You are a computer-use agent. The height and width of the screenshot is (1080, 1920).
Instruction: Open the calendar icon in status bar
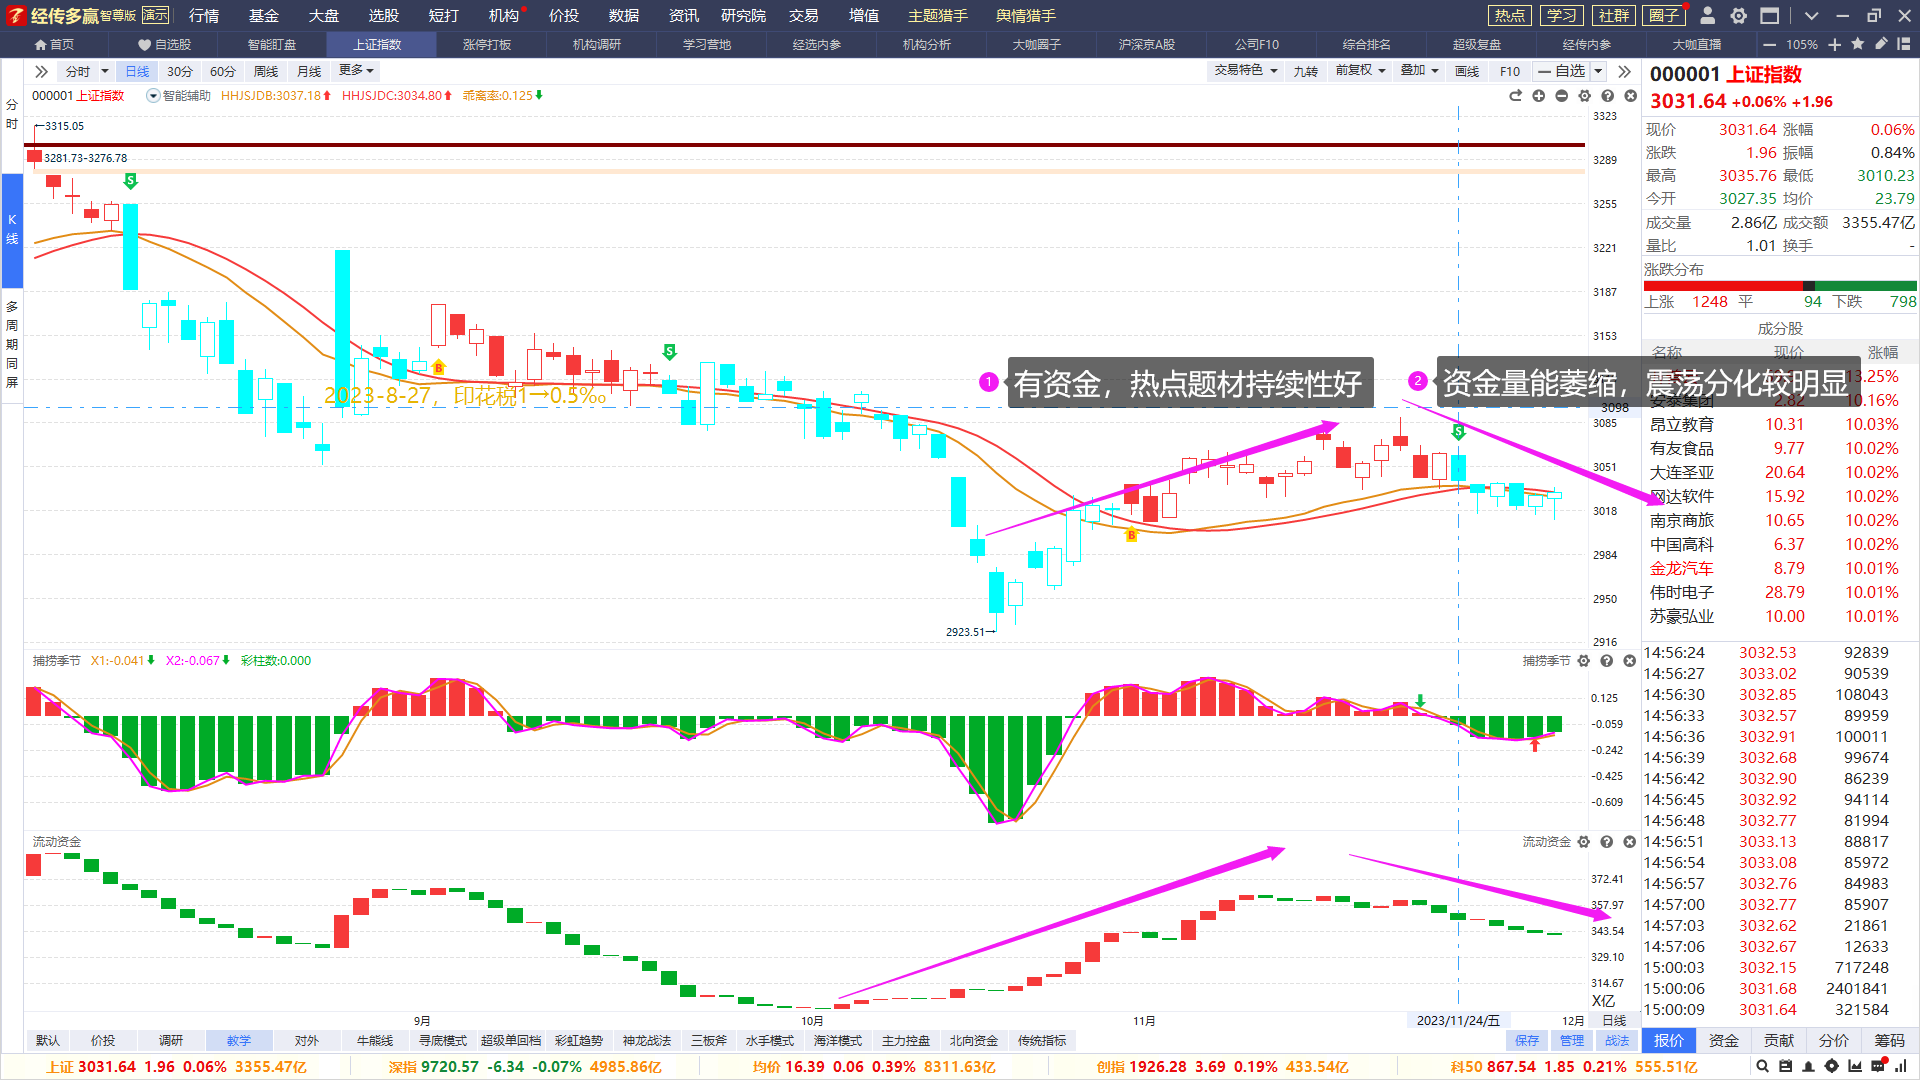tap(1785, 1067)
